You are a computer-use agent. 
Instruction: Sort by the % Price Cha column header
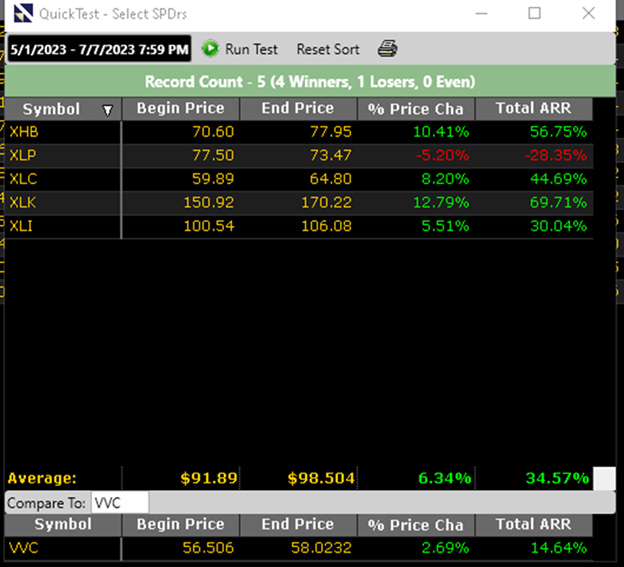pyautogui.click(x=415, y=109)
